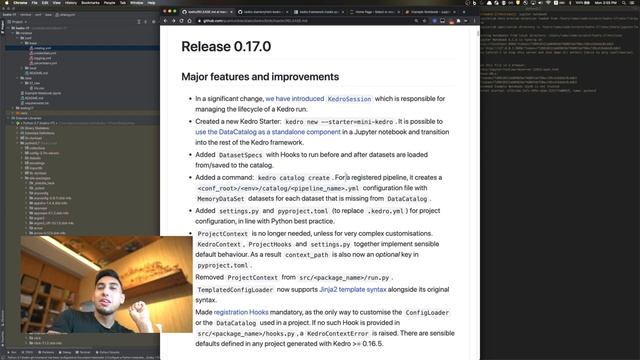Collapse all in PyCharm Project panel toolbar

tap(145, 22)
